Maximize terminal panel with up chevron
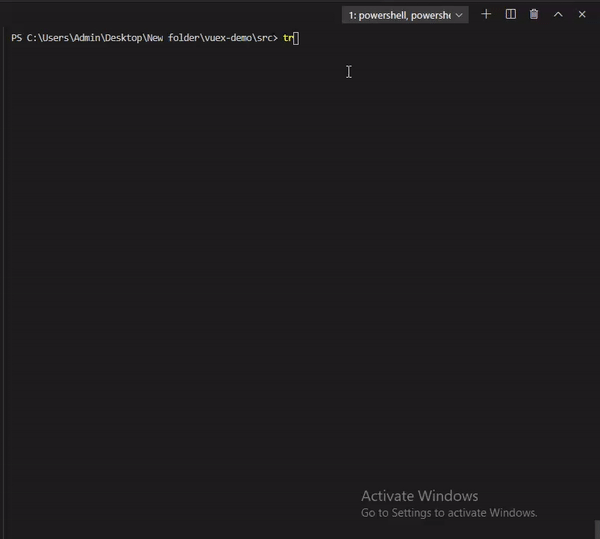This screenshot has height=539, width=600. click(x=558, y=15)
